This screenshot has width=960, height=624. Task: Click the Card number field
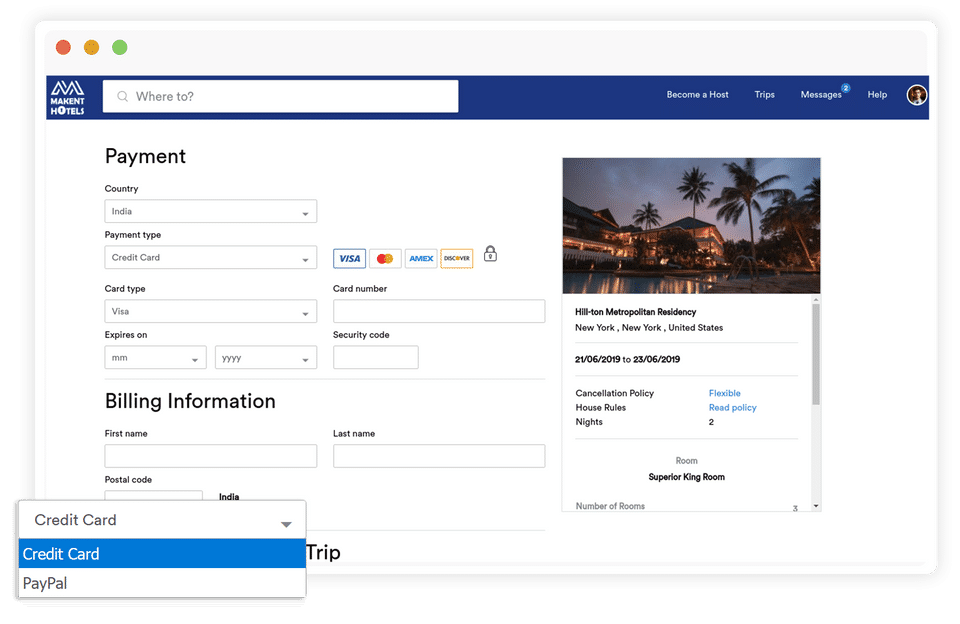point(439,311)
